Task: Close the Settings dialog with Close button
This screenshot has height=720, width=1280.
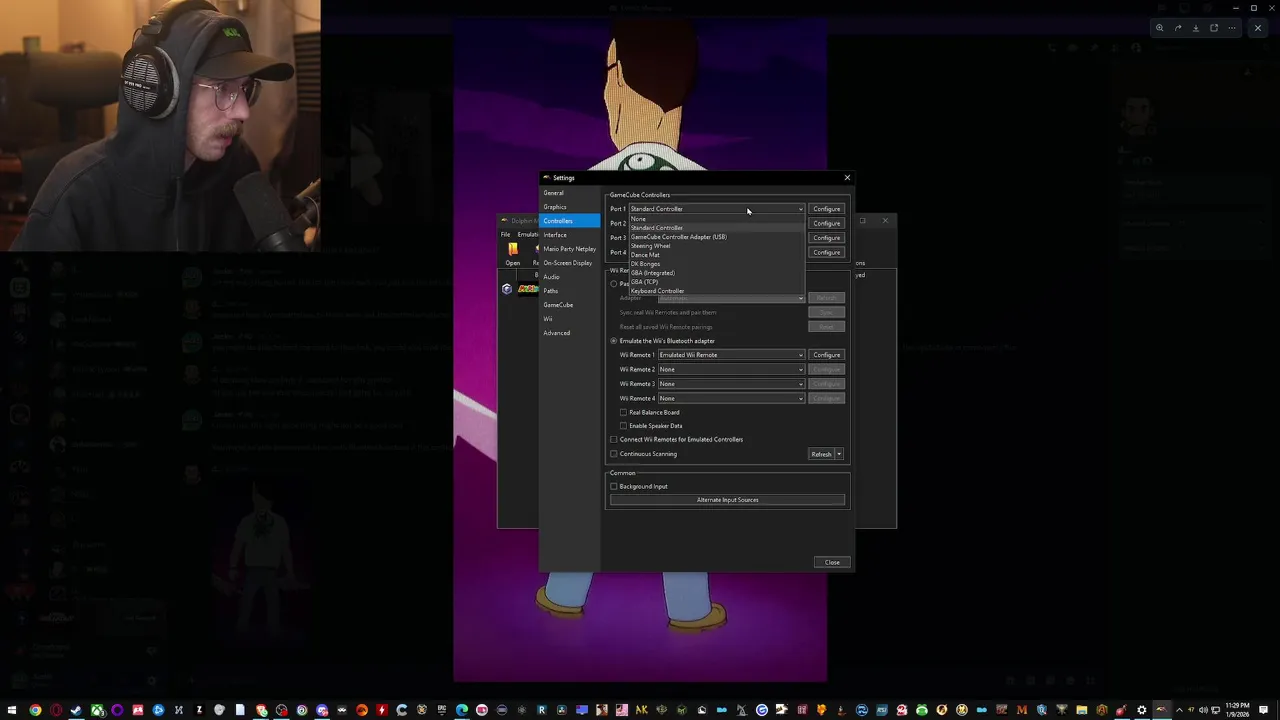Action: tap(832, 562)
